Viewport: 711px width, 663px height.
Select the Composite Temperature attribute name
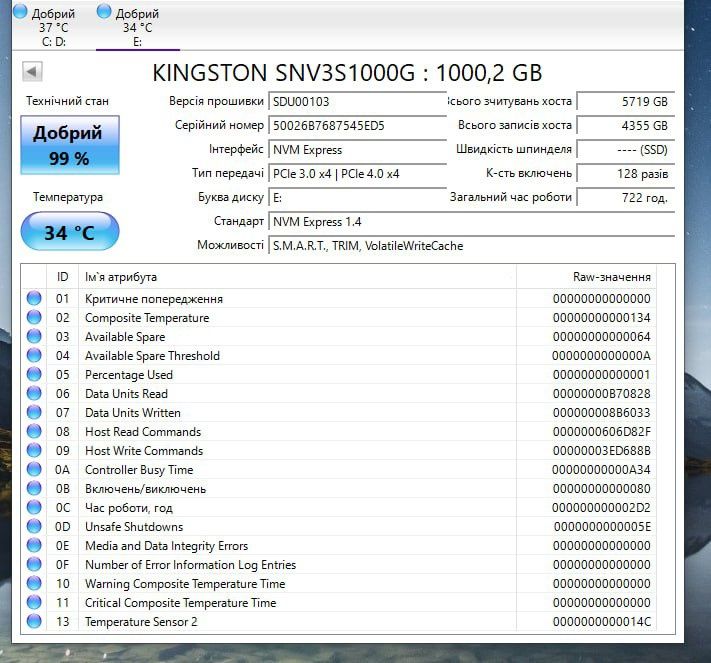147,318
